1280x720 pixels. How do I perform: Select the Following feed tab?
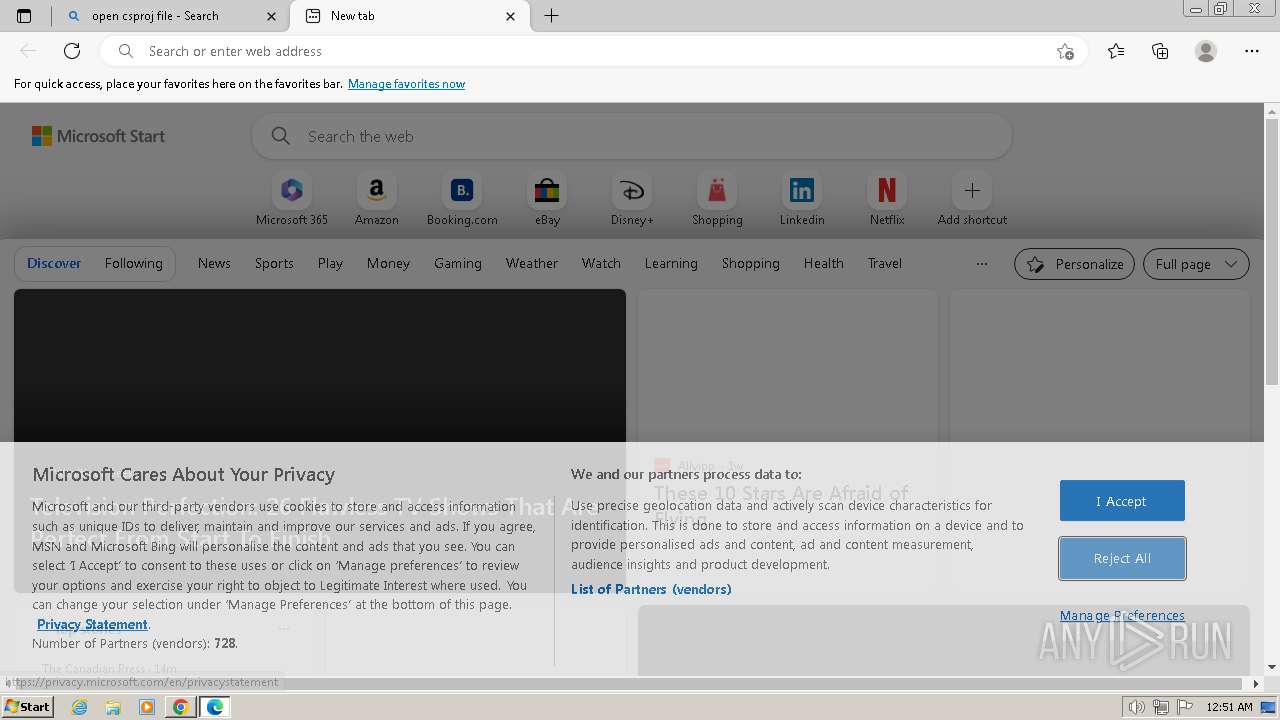(133, 263)
